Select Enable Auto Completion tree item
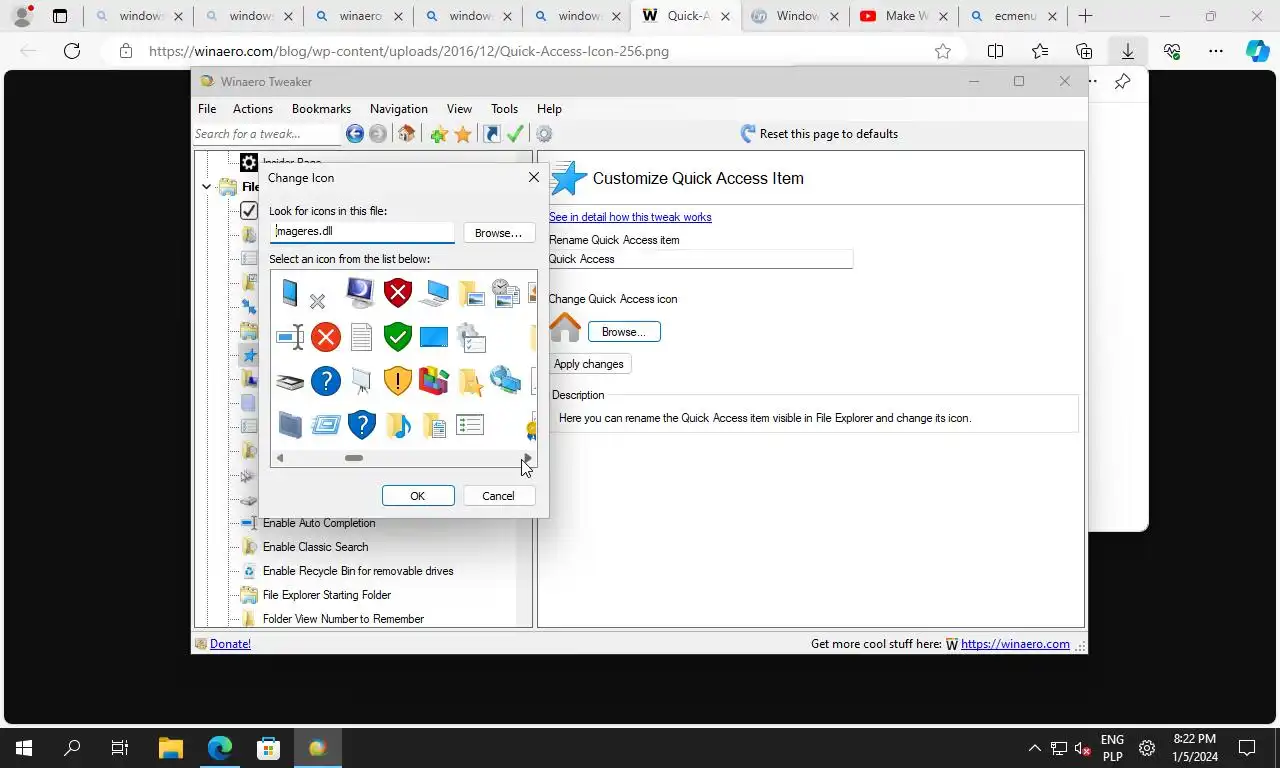1280x768 pixels. (x=319, y=523)
